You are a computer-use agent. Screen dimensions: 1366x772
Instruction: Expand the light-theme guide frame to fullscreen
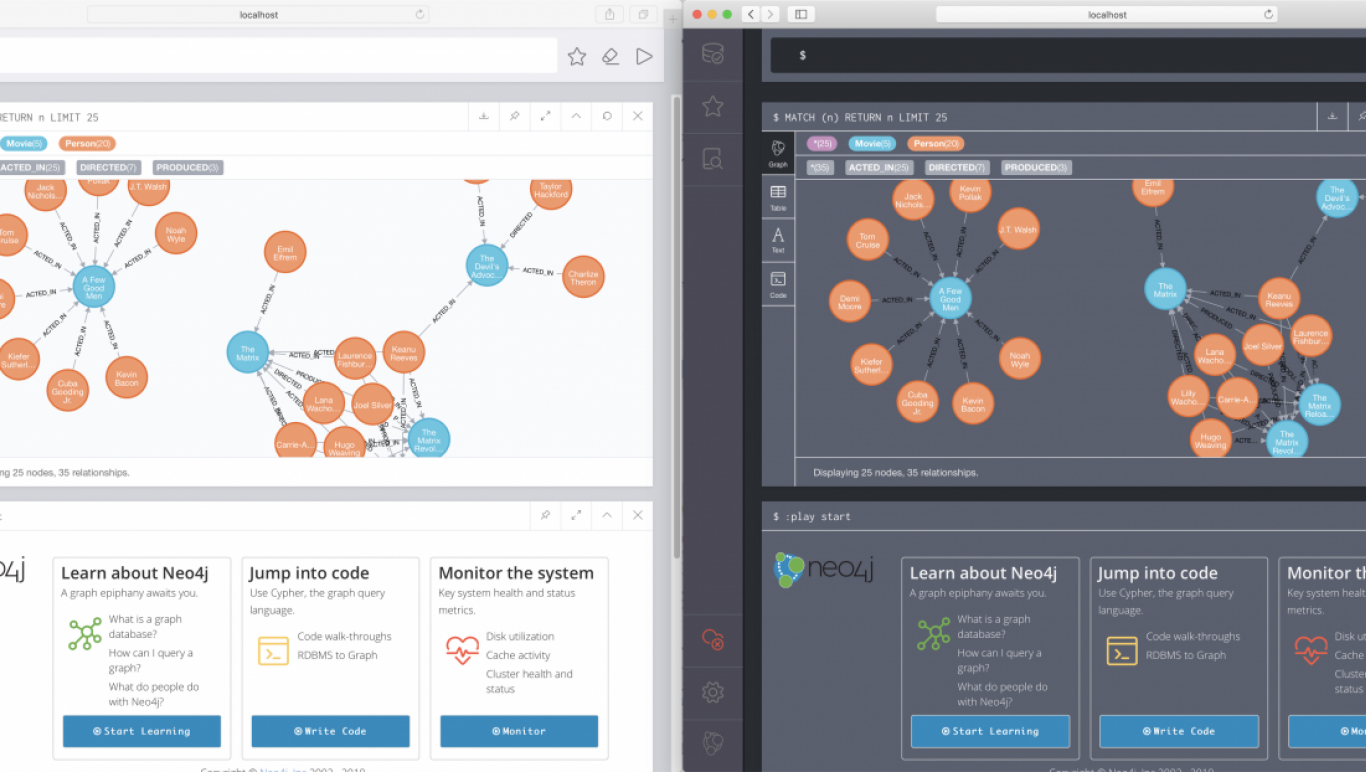[x=577, y=515]
